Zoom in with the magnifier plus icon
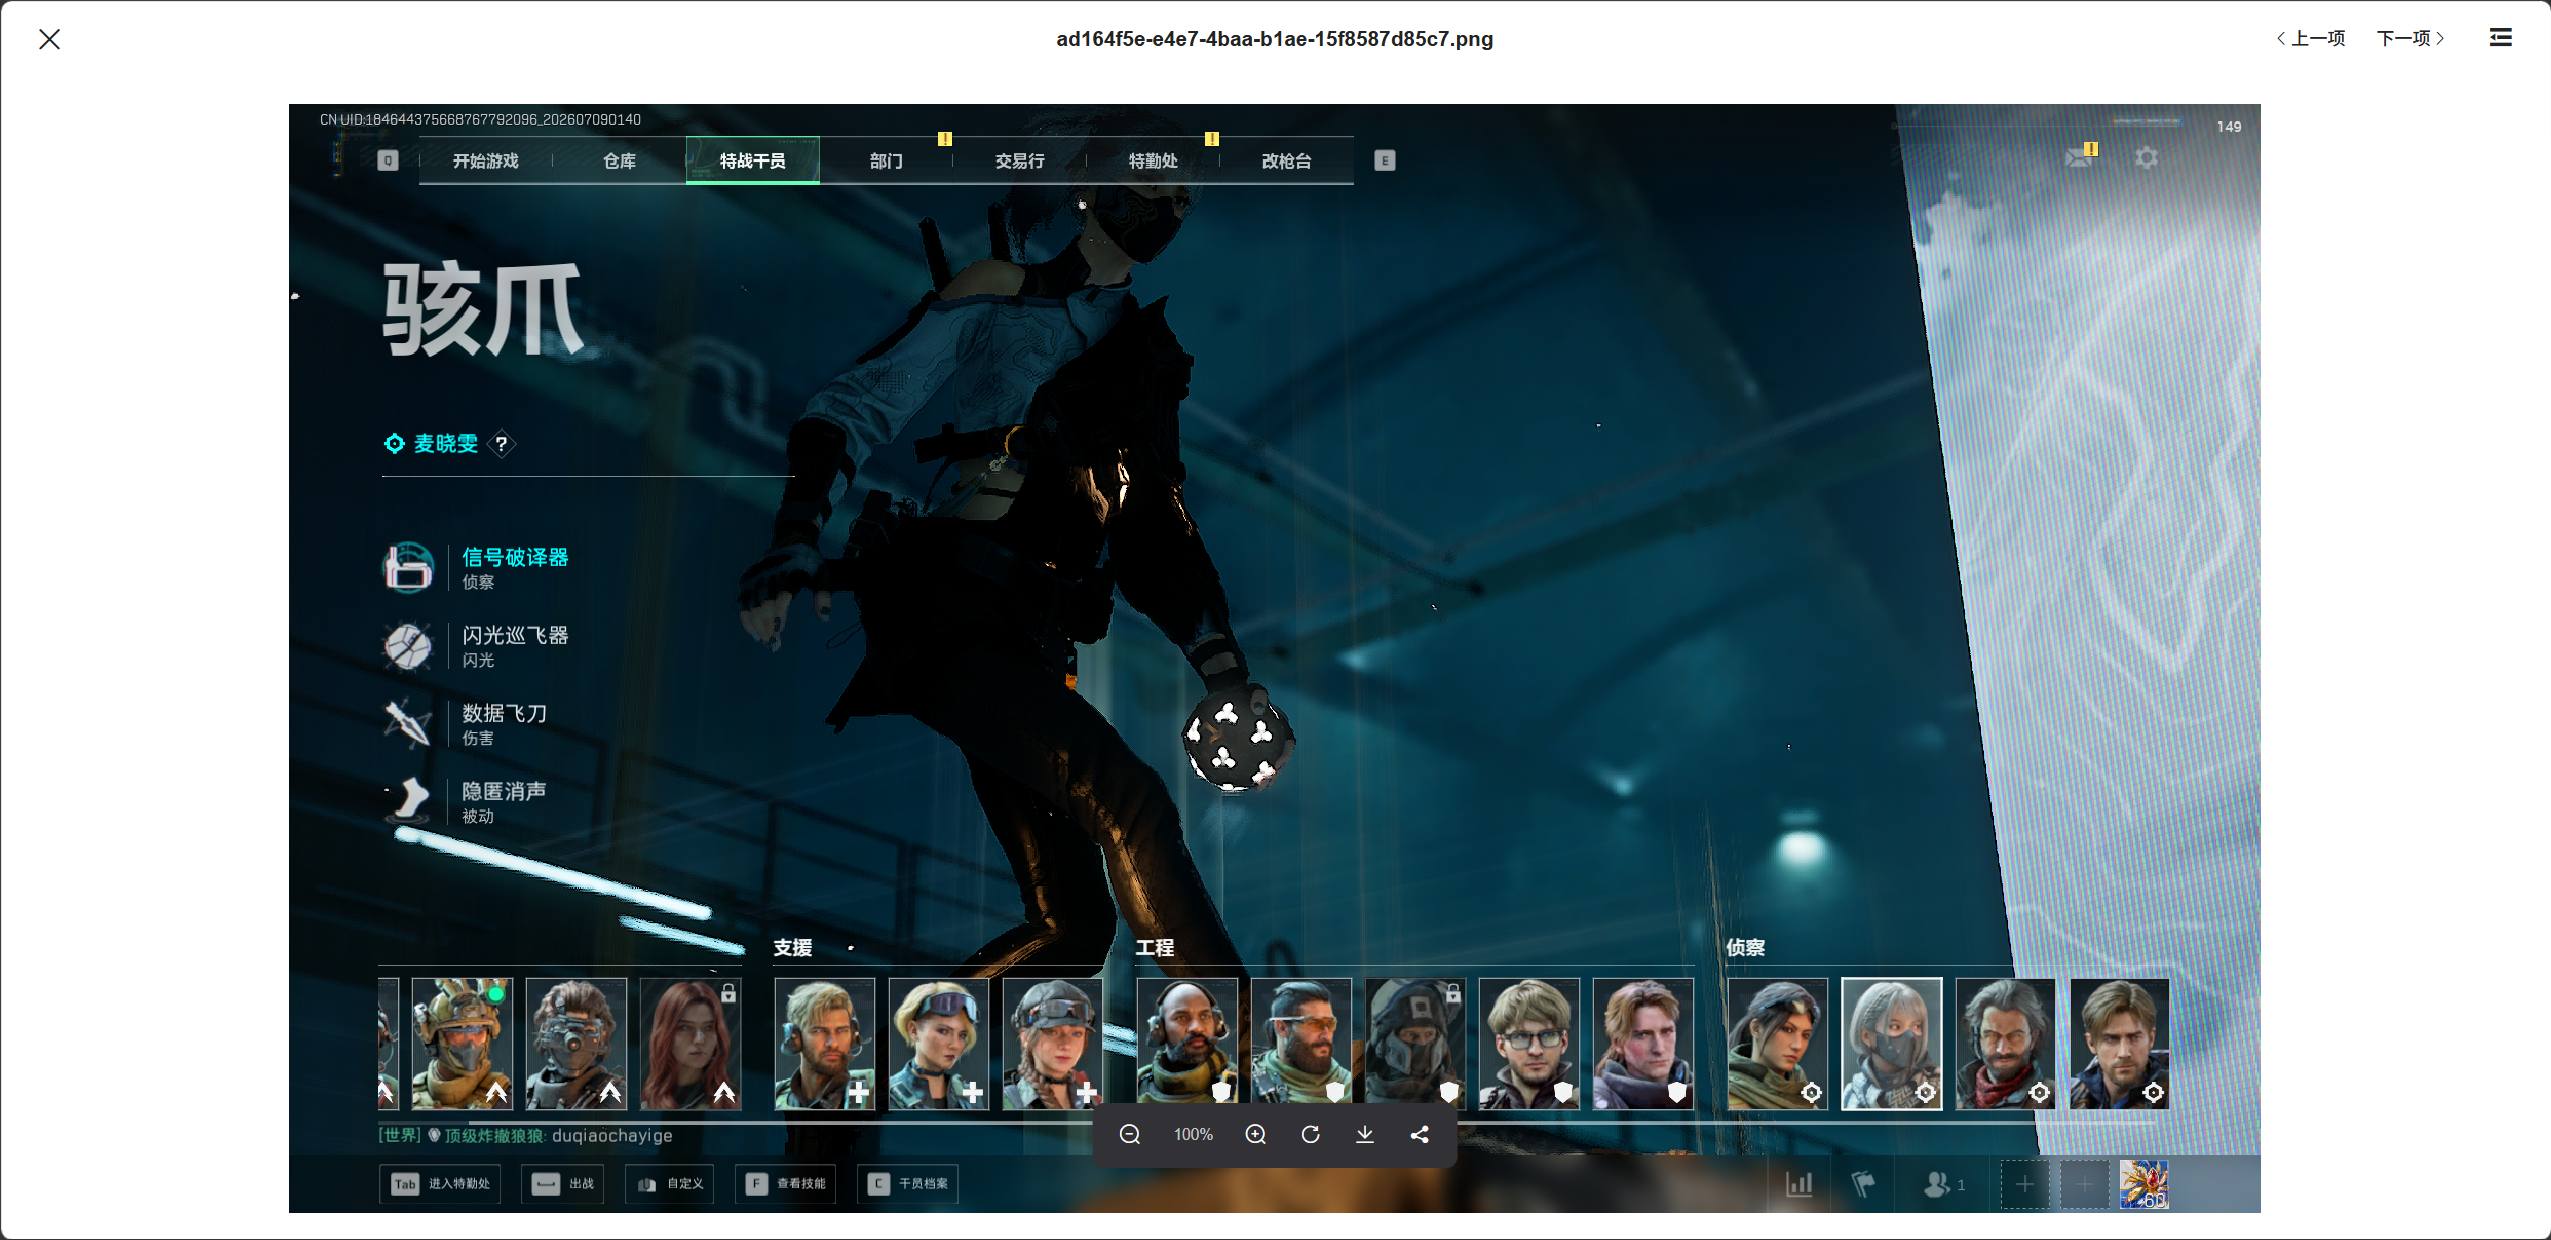 click(1256, 1134)
